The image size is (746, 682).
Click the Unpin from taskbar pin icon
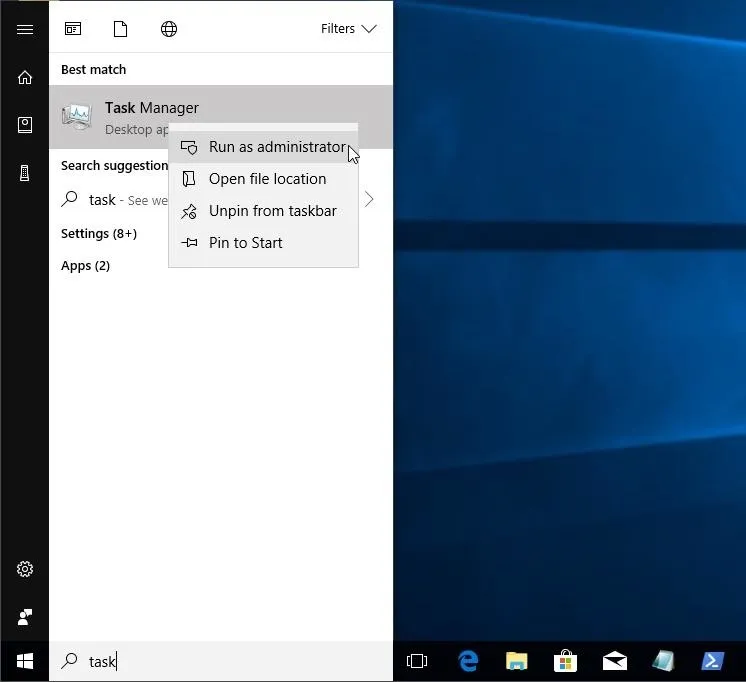coord(189,211)
